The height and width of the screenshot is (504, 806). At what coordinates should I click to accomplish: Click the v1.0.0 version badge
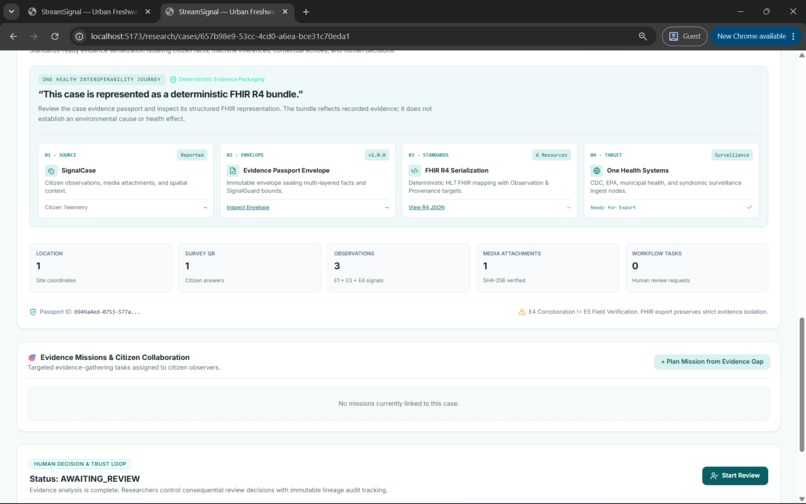point(377,155)
